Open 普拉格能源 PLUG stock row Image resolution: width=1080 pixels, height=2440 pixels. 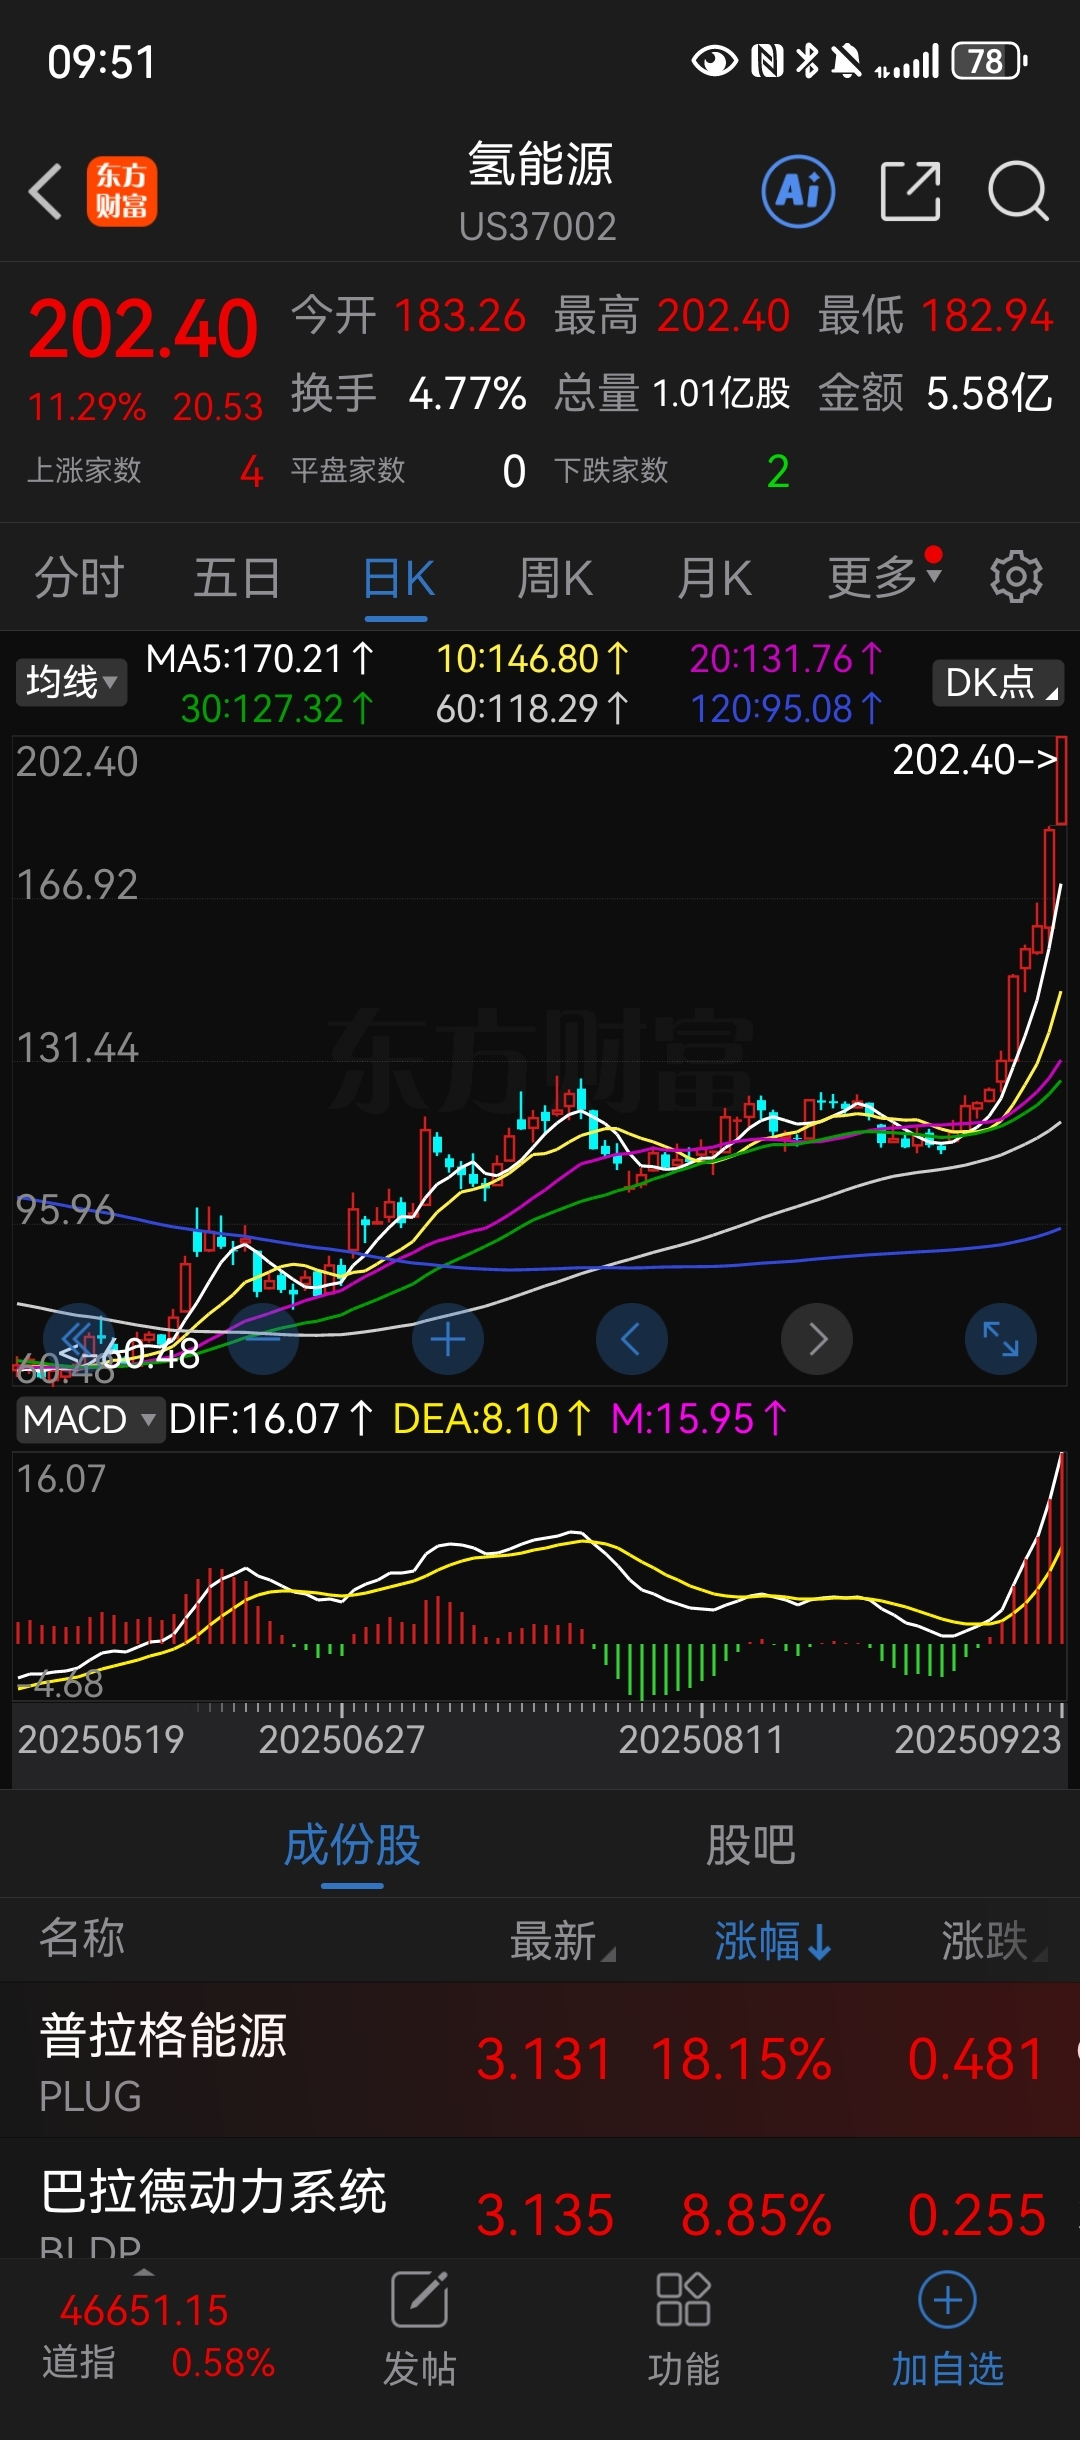click(x=540, y=2059)
